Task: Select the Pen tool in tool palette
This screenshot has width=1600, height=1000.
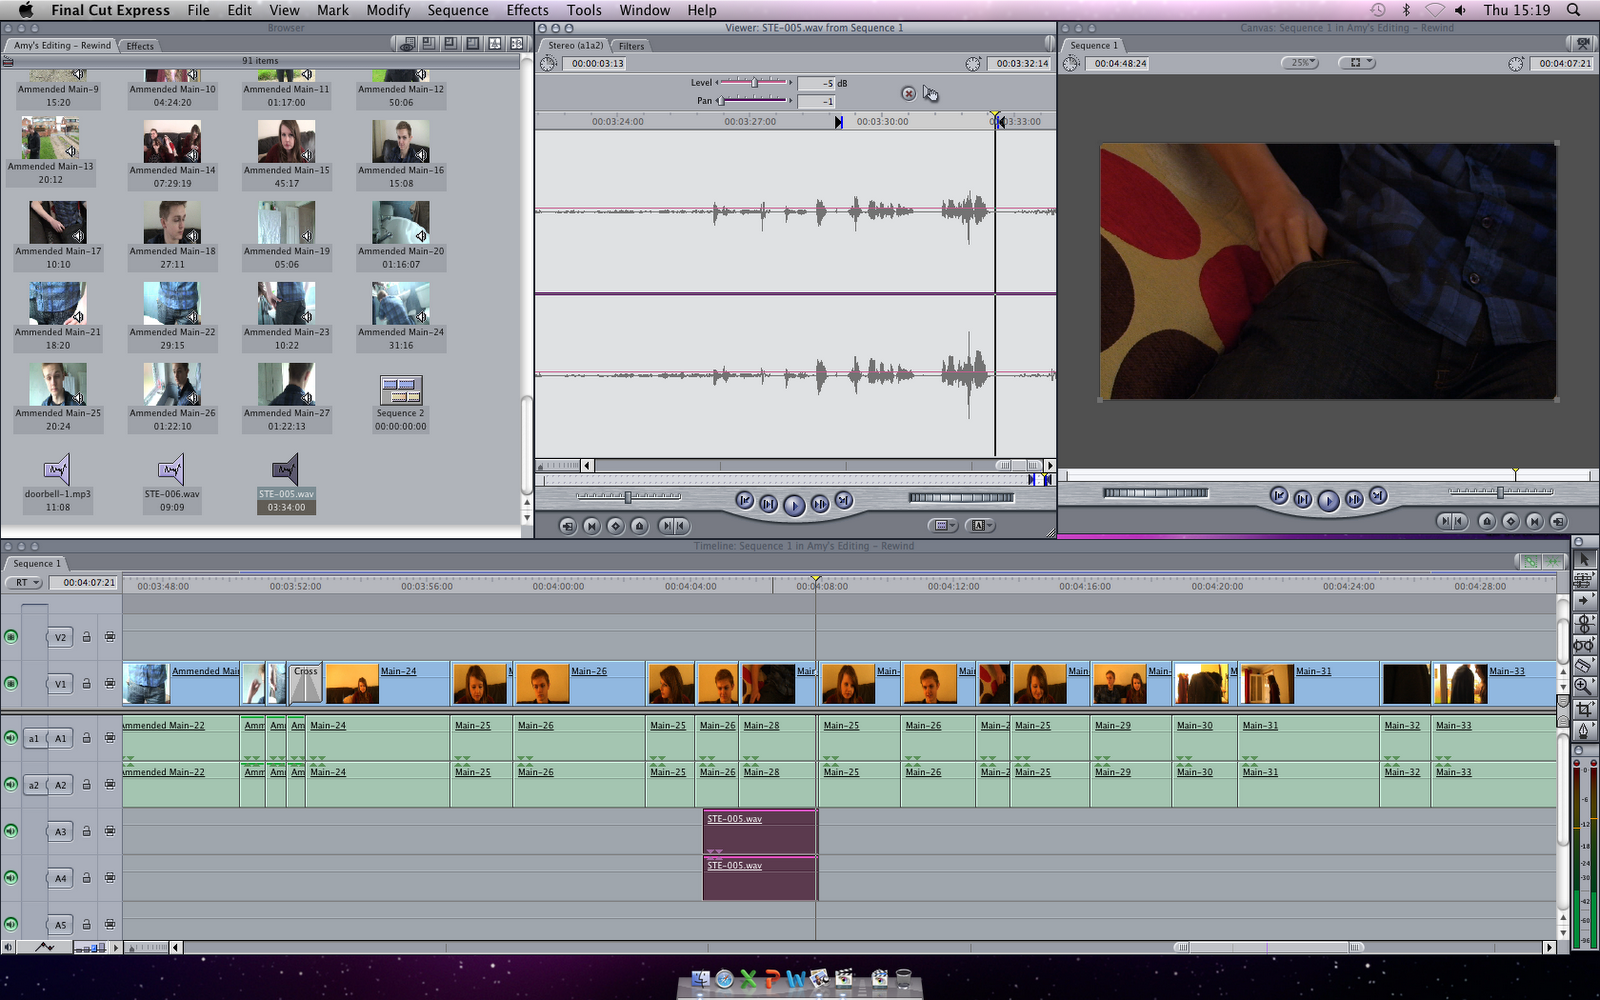Action: [1584, 730]
